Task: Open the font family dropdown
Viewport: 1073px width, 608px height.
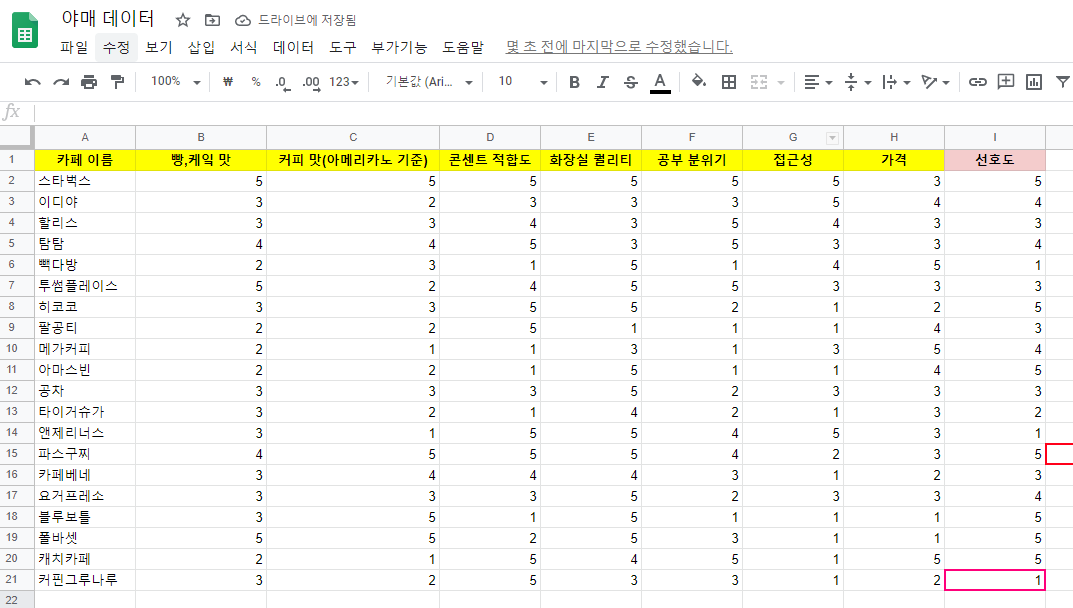Action: [x=429, y=82]
